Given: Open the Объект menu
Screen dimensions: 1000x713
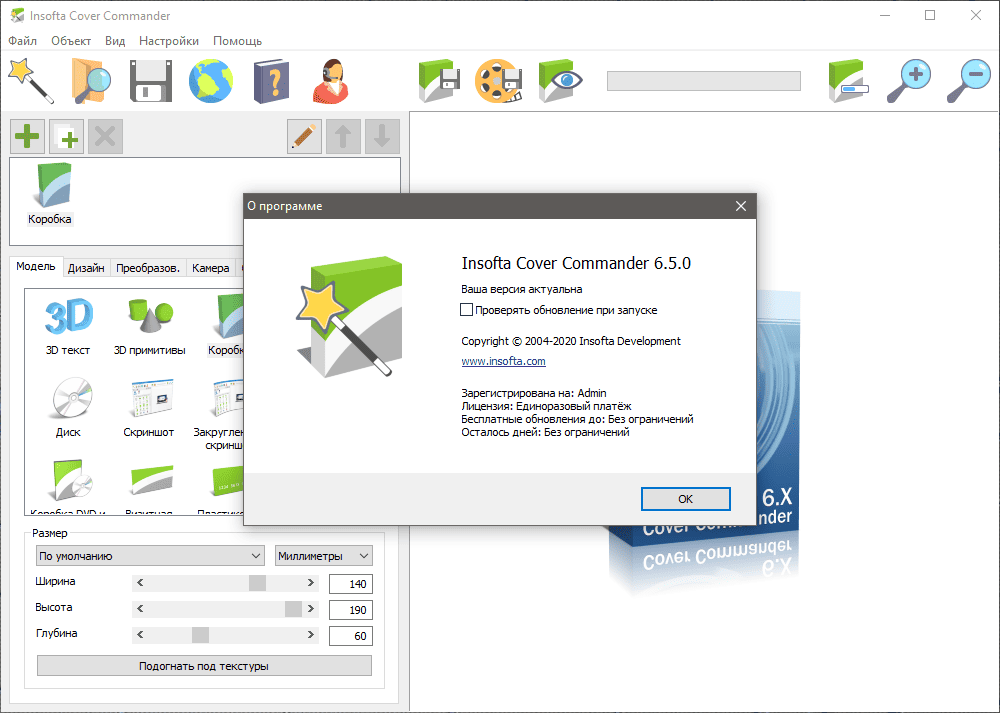Looking at the screenshot, I should pyautogui.click(x=71, y=41).
